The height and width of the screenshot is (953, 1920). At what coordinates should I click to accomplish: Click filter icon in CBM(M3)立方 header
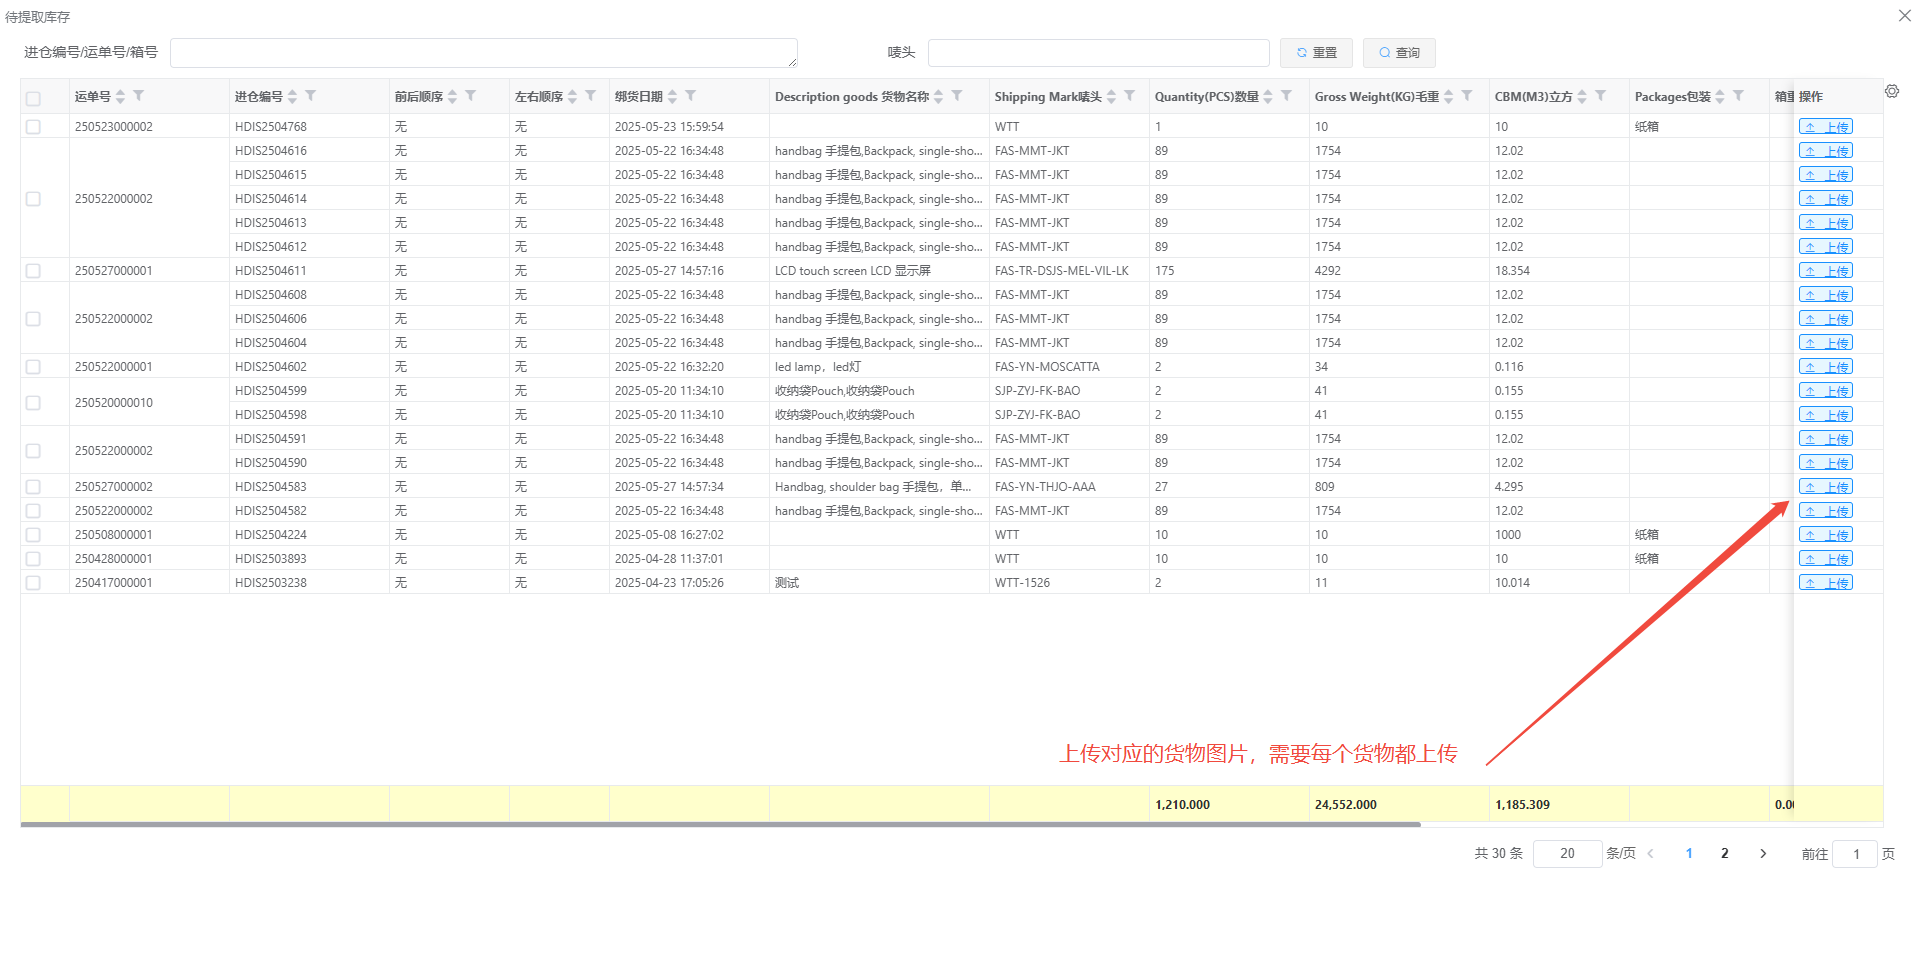click(1601, 96)
